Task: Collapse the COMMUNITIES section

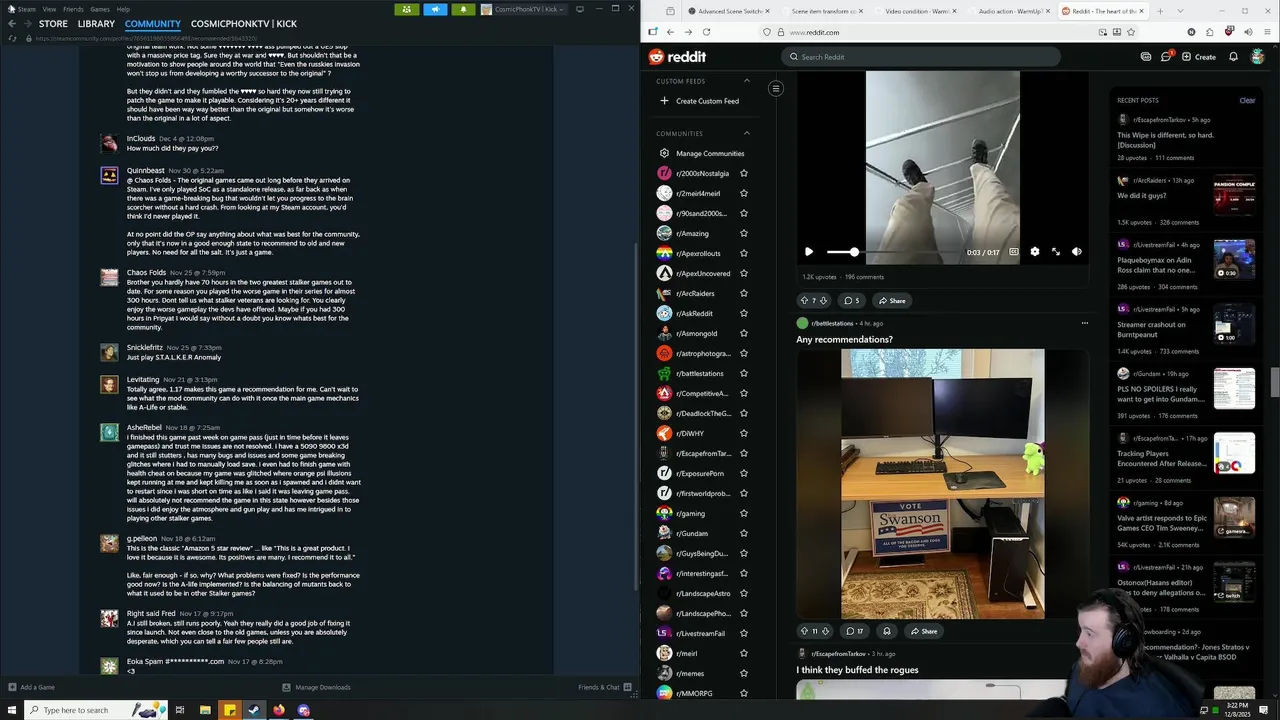Action: click(x=746, y=133)
